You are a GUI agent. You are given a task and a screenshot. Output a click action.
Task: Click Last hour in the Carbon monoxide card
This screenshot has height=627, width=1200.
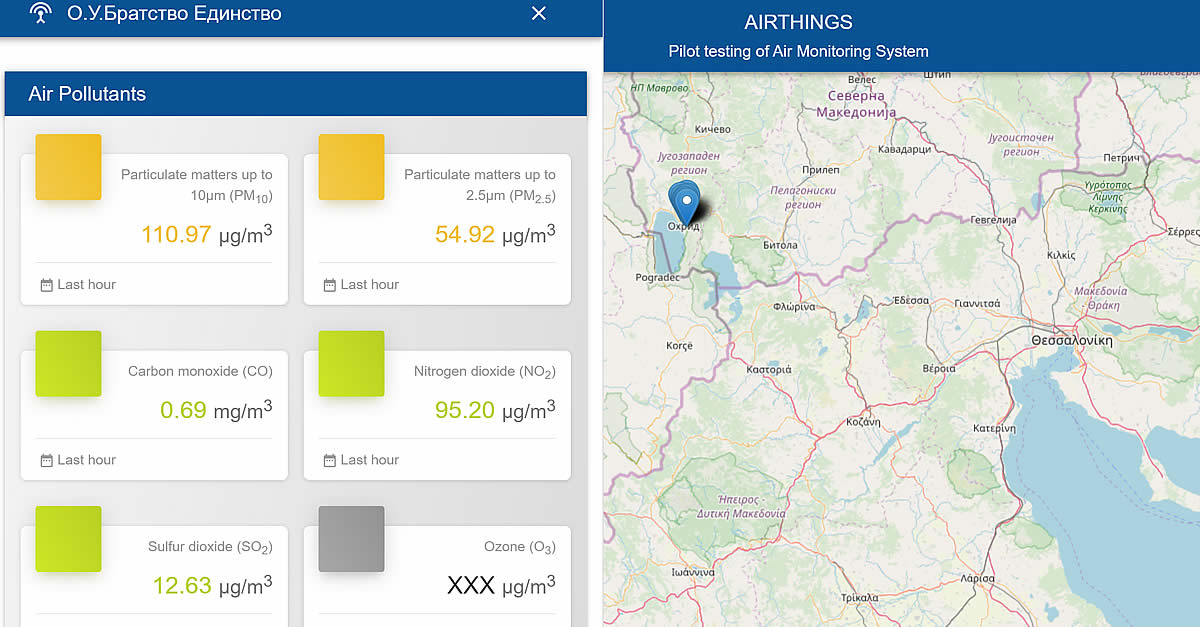pyautogui.click(x=87, y=460)
